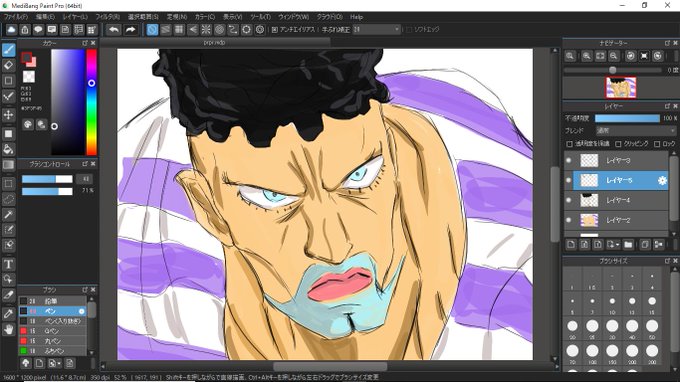Screen dimensions: 680x382
Task: Select the Bucket fill tool
Action: [x=9, y=149]
